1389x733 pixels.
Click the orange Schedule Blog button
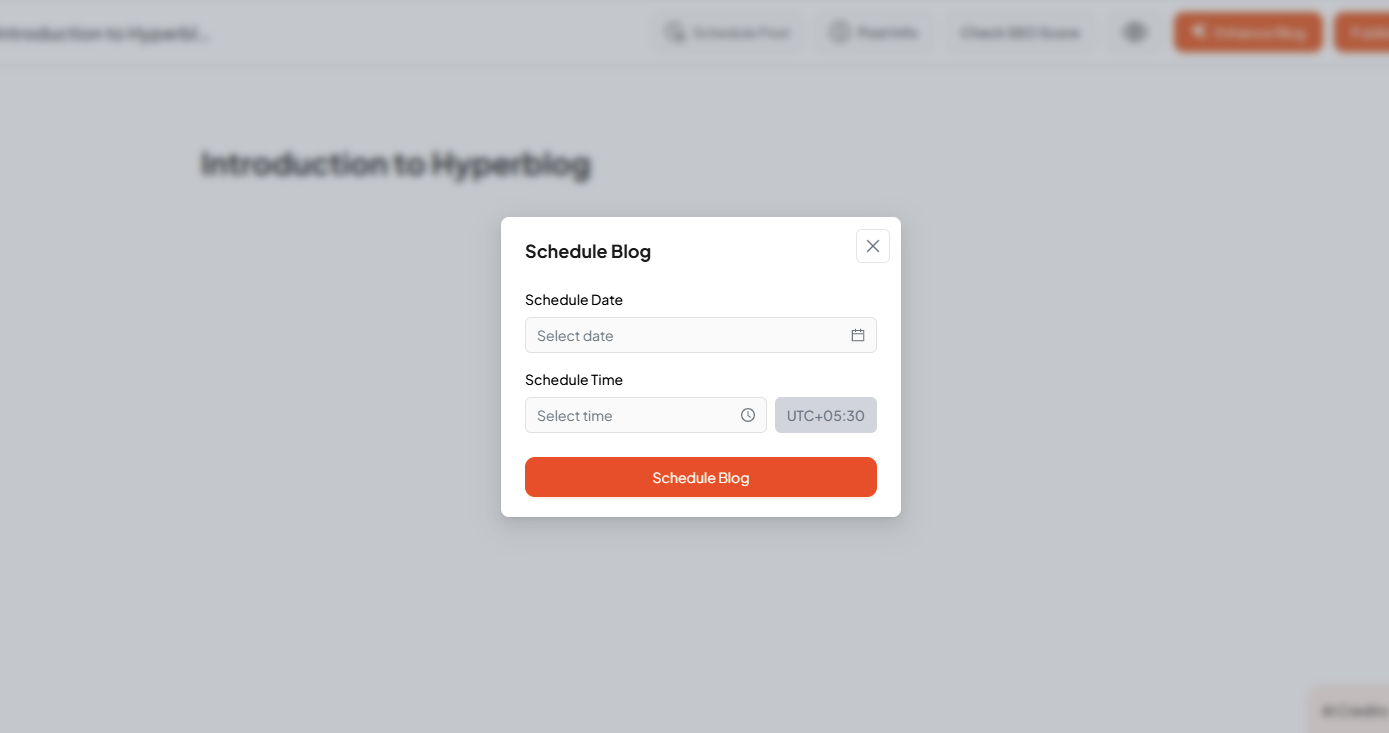(x=700, y=477)
